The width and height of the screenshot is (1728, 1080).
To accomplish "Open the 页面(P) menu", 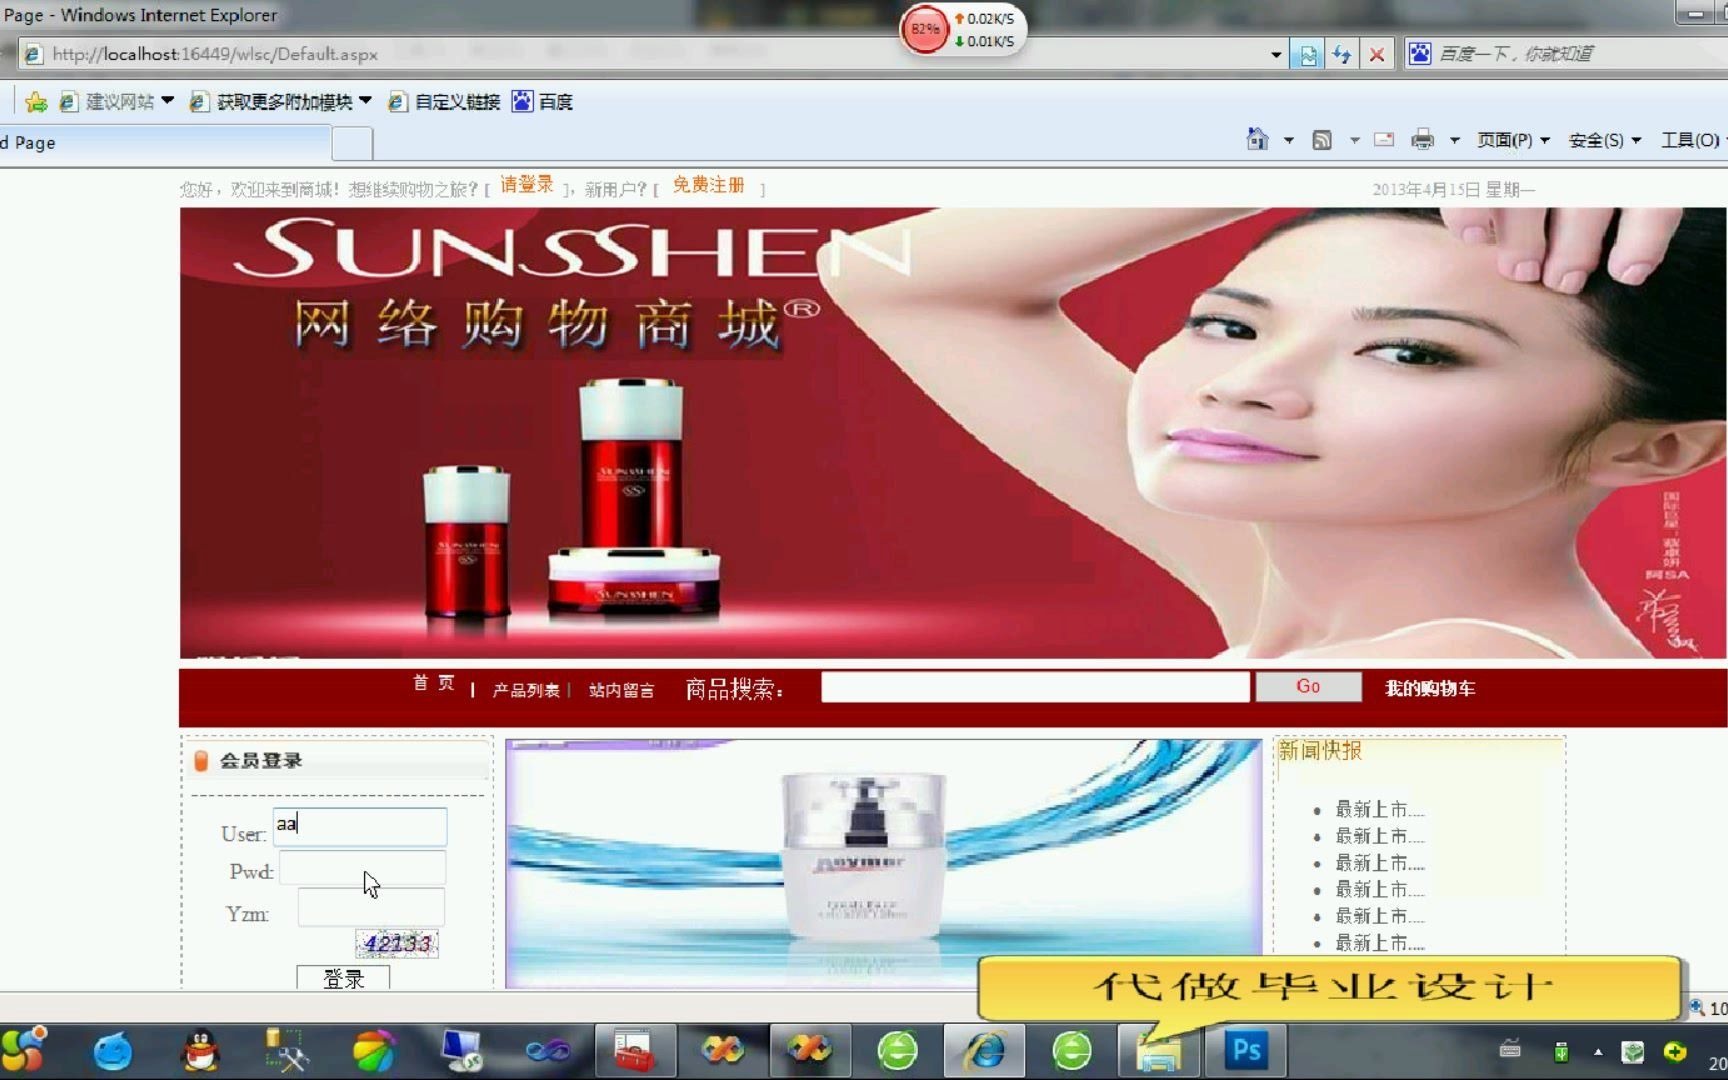I will pos(1513,140).
